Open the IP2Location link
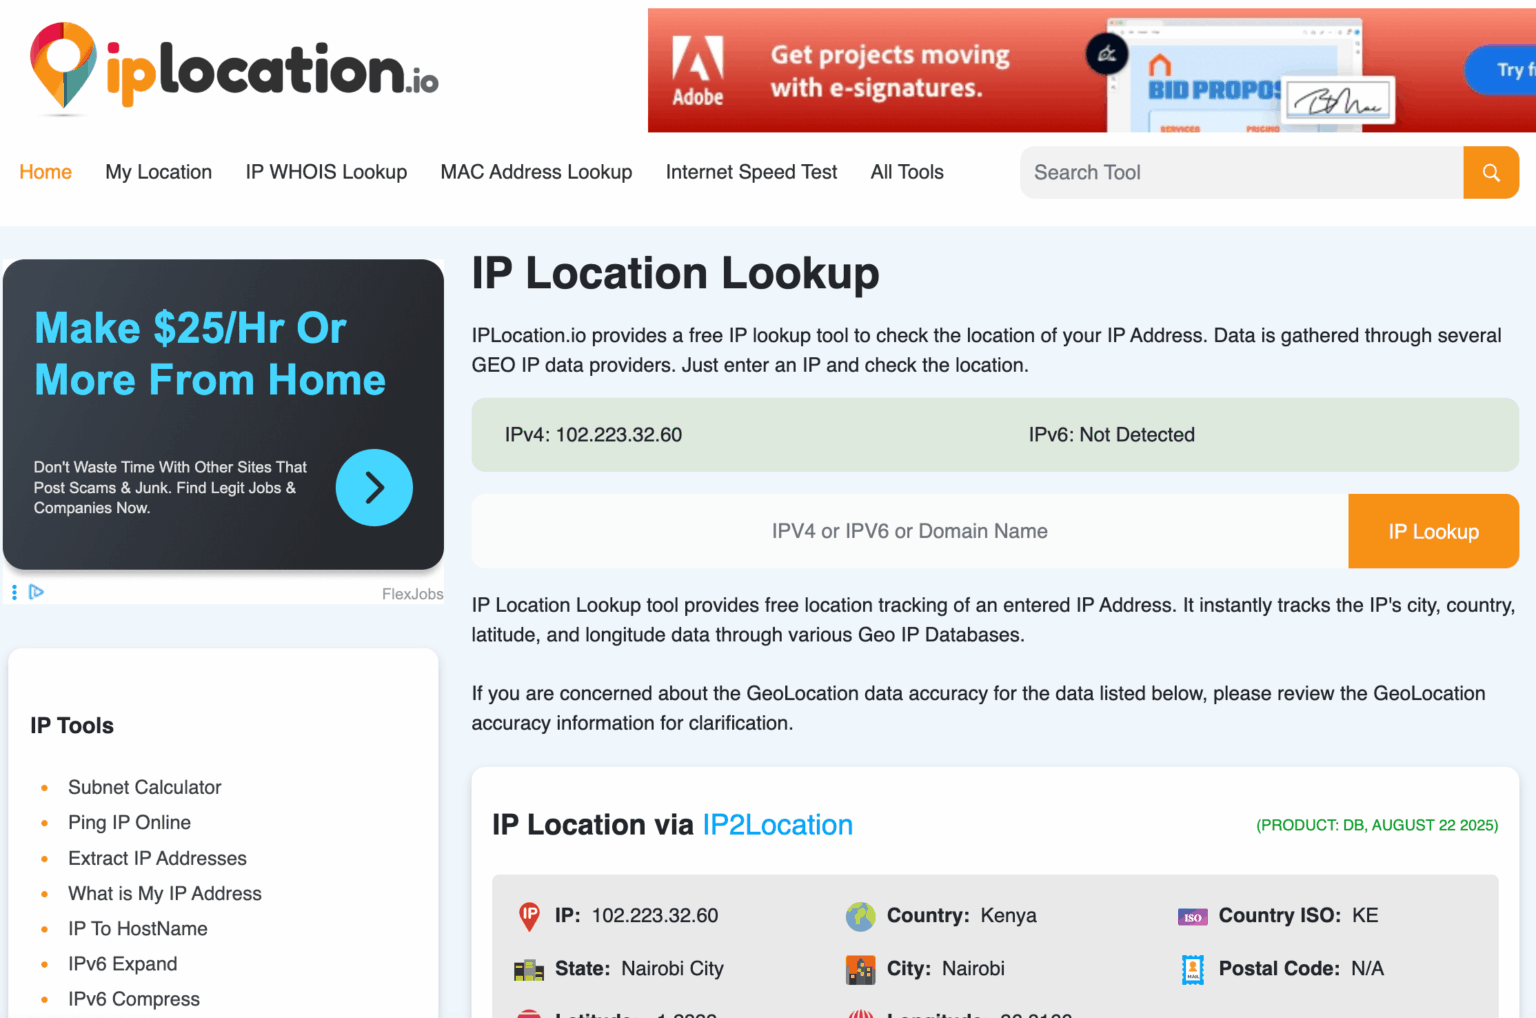Image resolution: width=1536 pixels, height=1018 pixels. click(x=777, y=825)
